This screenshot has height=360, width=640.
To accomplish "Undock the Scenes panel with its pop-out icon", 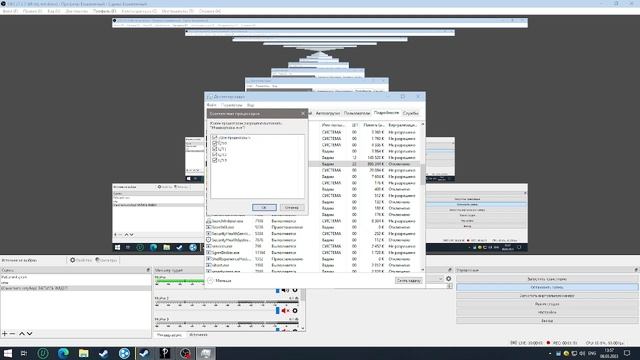I will [x=148, y=270].
